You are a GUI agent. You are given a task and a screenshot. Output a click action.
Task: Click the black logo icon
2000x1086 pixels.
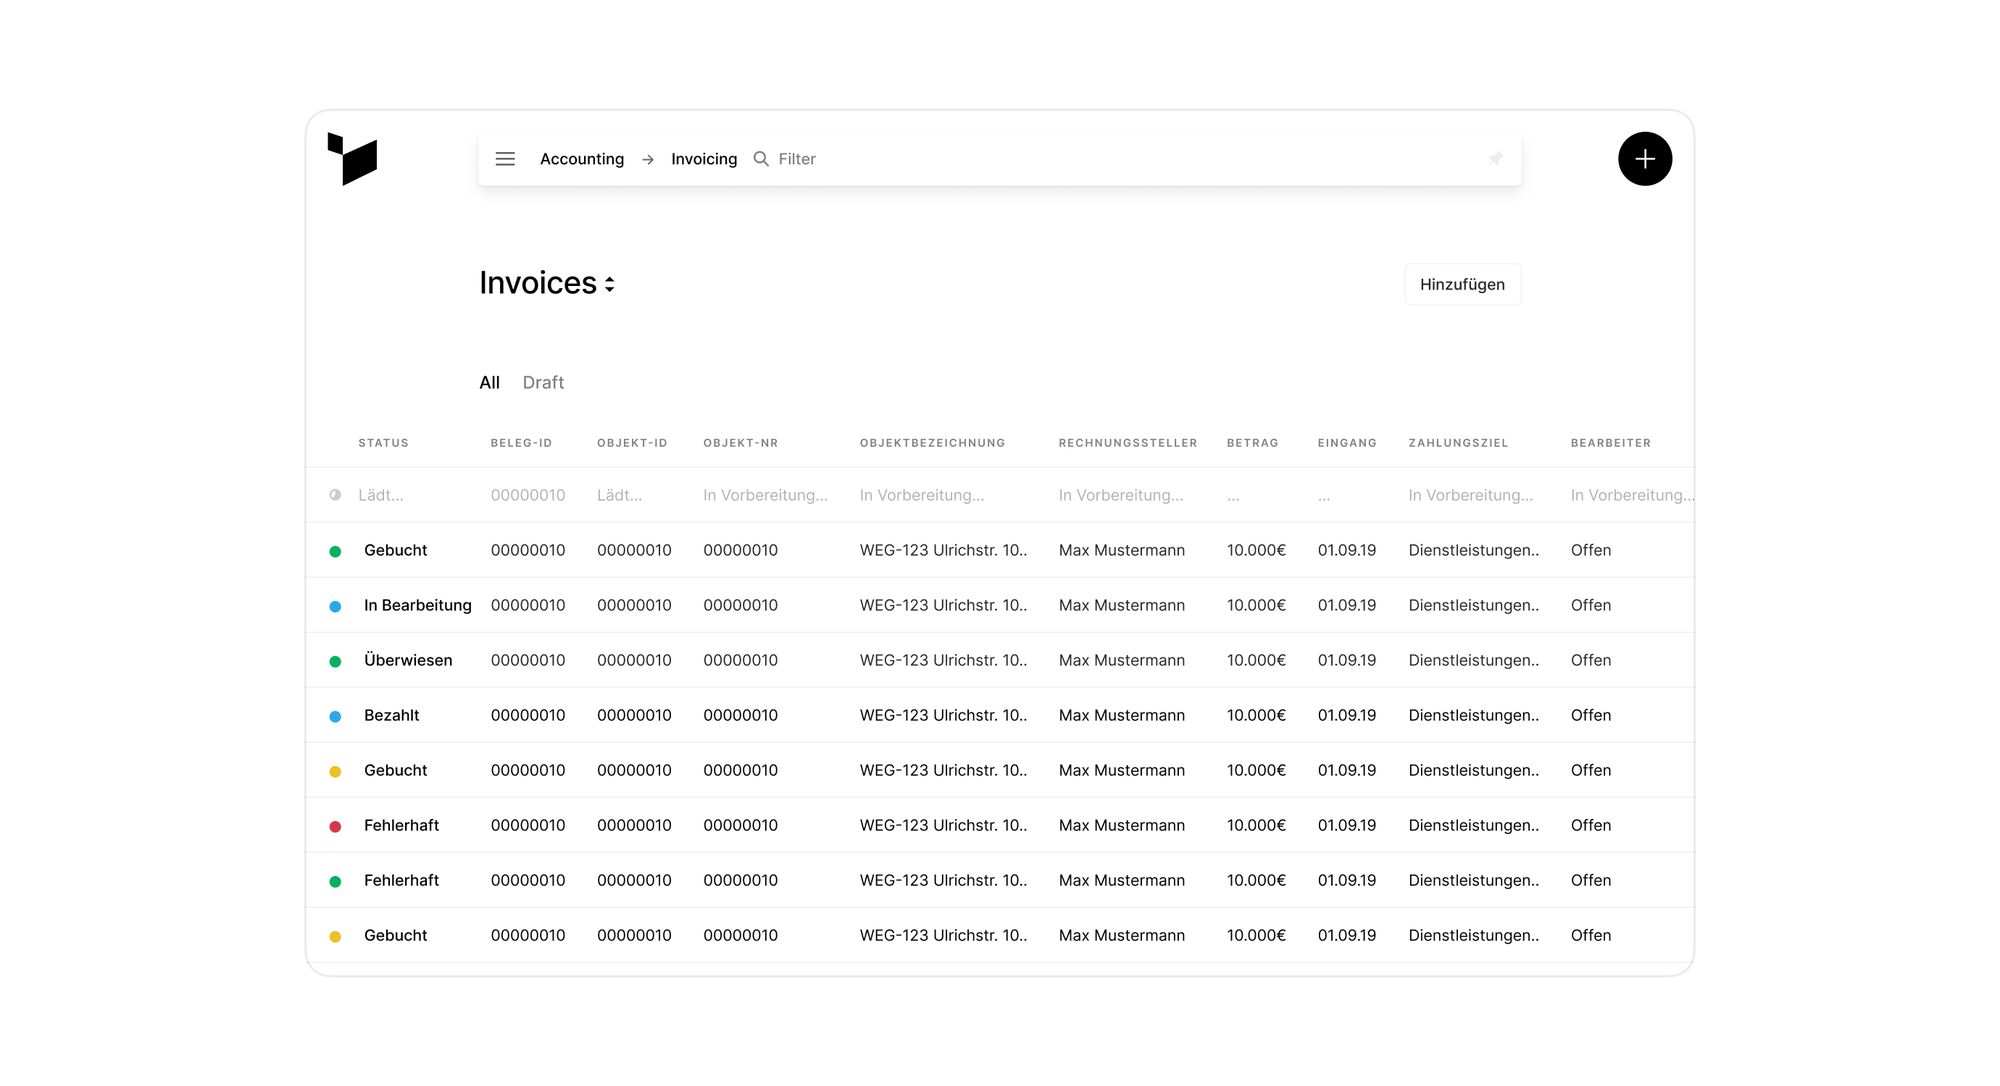pyautogui.click(x=352, y=159)
